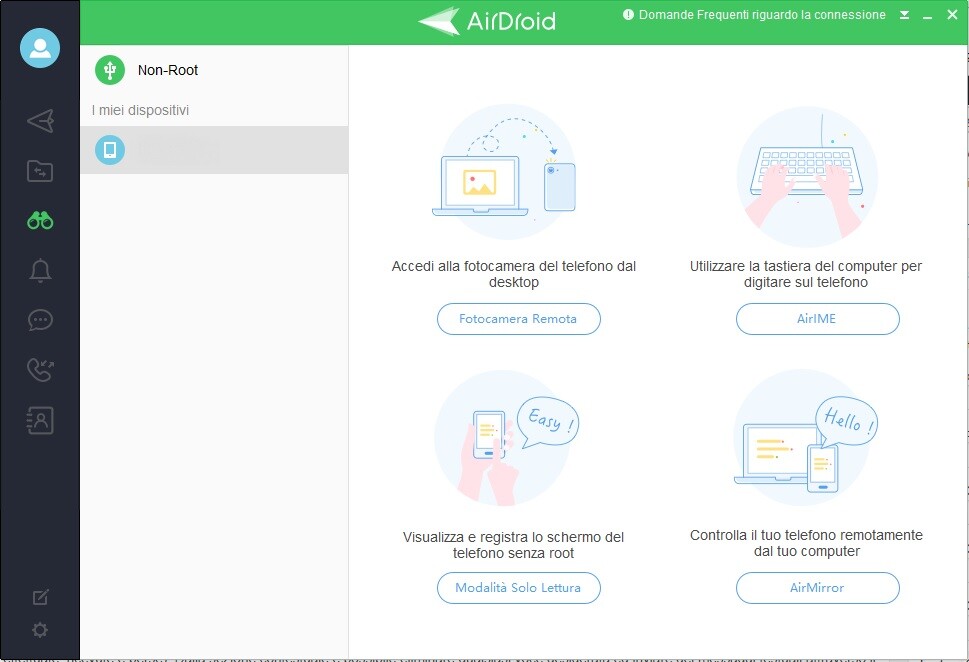
Task: Open Fotocamera Remota
Action: pos(518,318)
